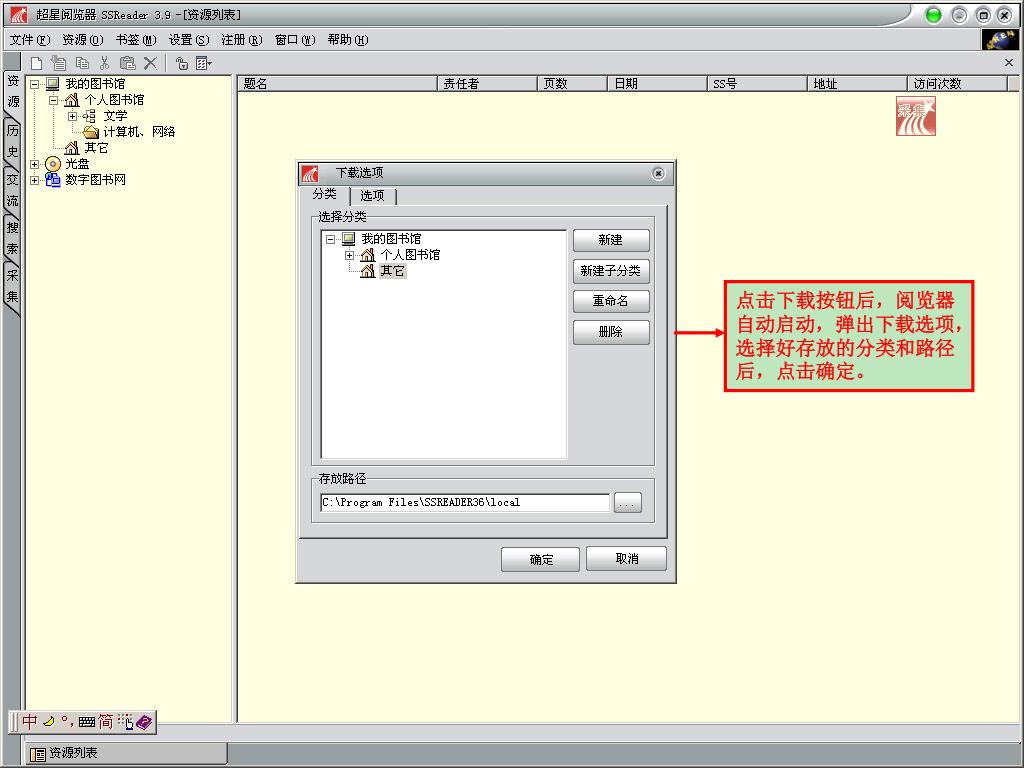Expand the 文学 node in sidebar
This screenshot has height=768, width=1024.
[x=72, y=116]
